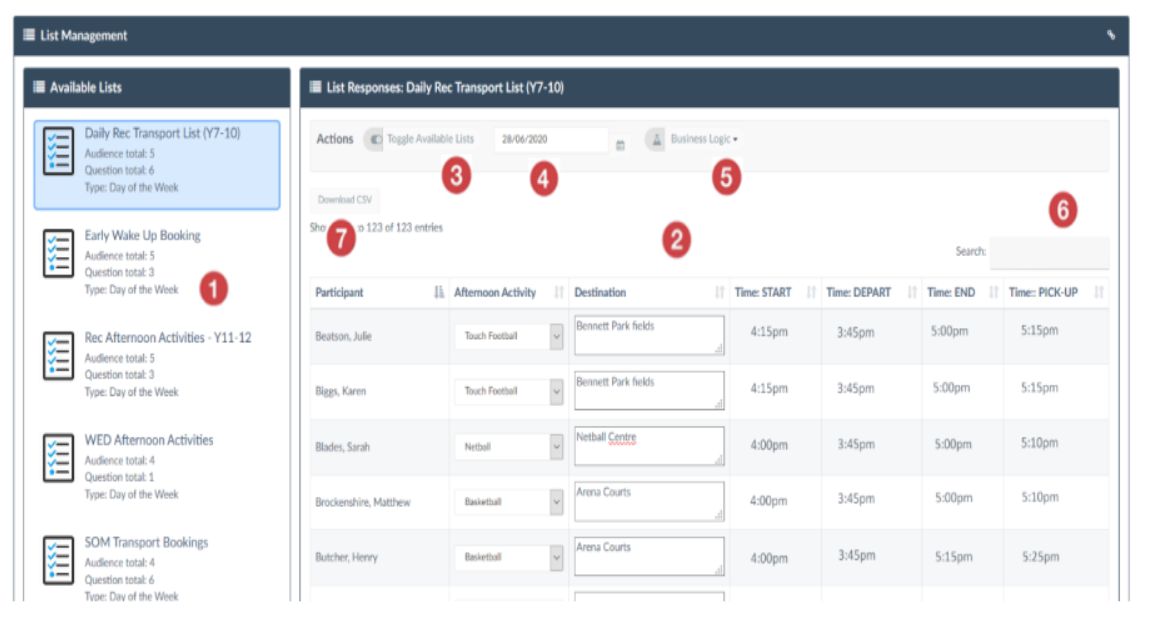This screenshot has width=1149, height=636.
Task: Click the SOM Transport Bookings checklist icon
Action: point(58,561)
